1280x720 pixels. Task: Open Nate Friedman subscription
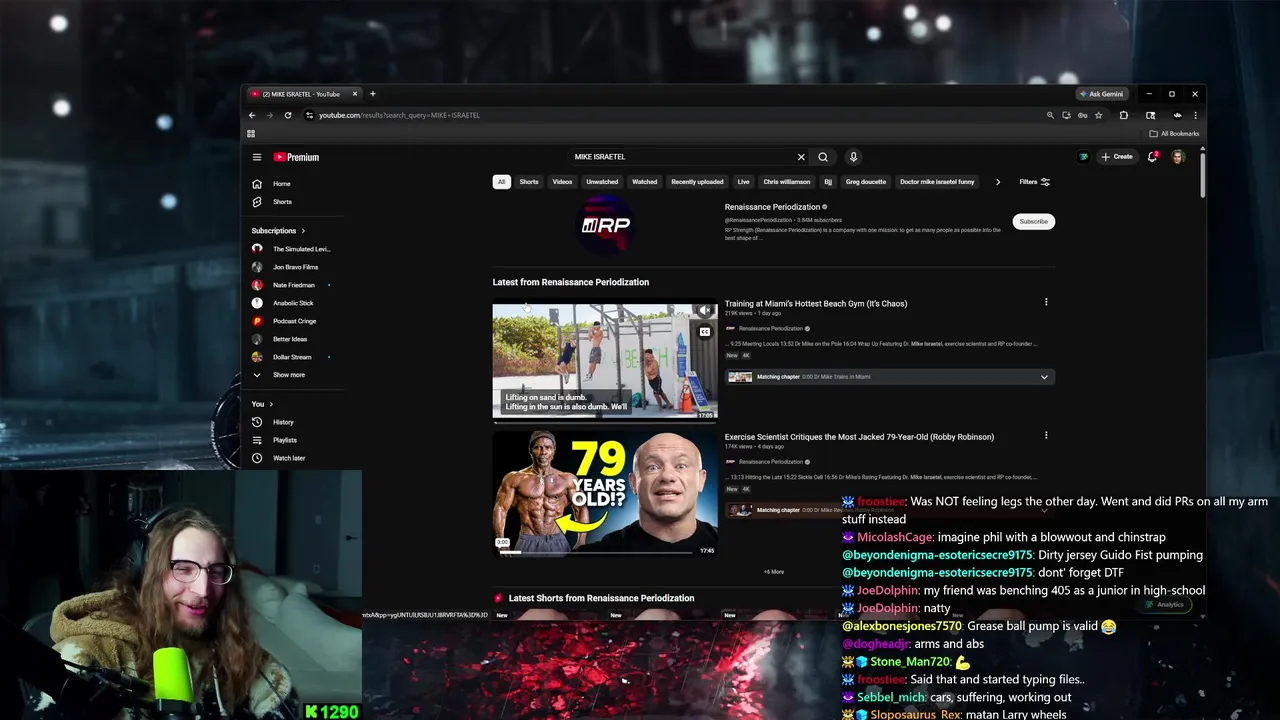pyautogui.click(x=293, y=285)
